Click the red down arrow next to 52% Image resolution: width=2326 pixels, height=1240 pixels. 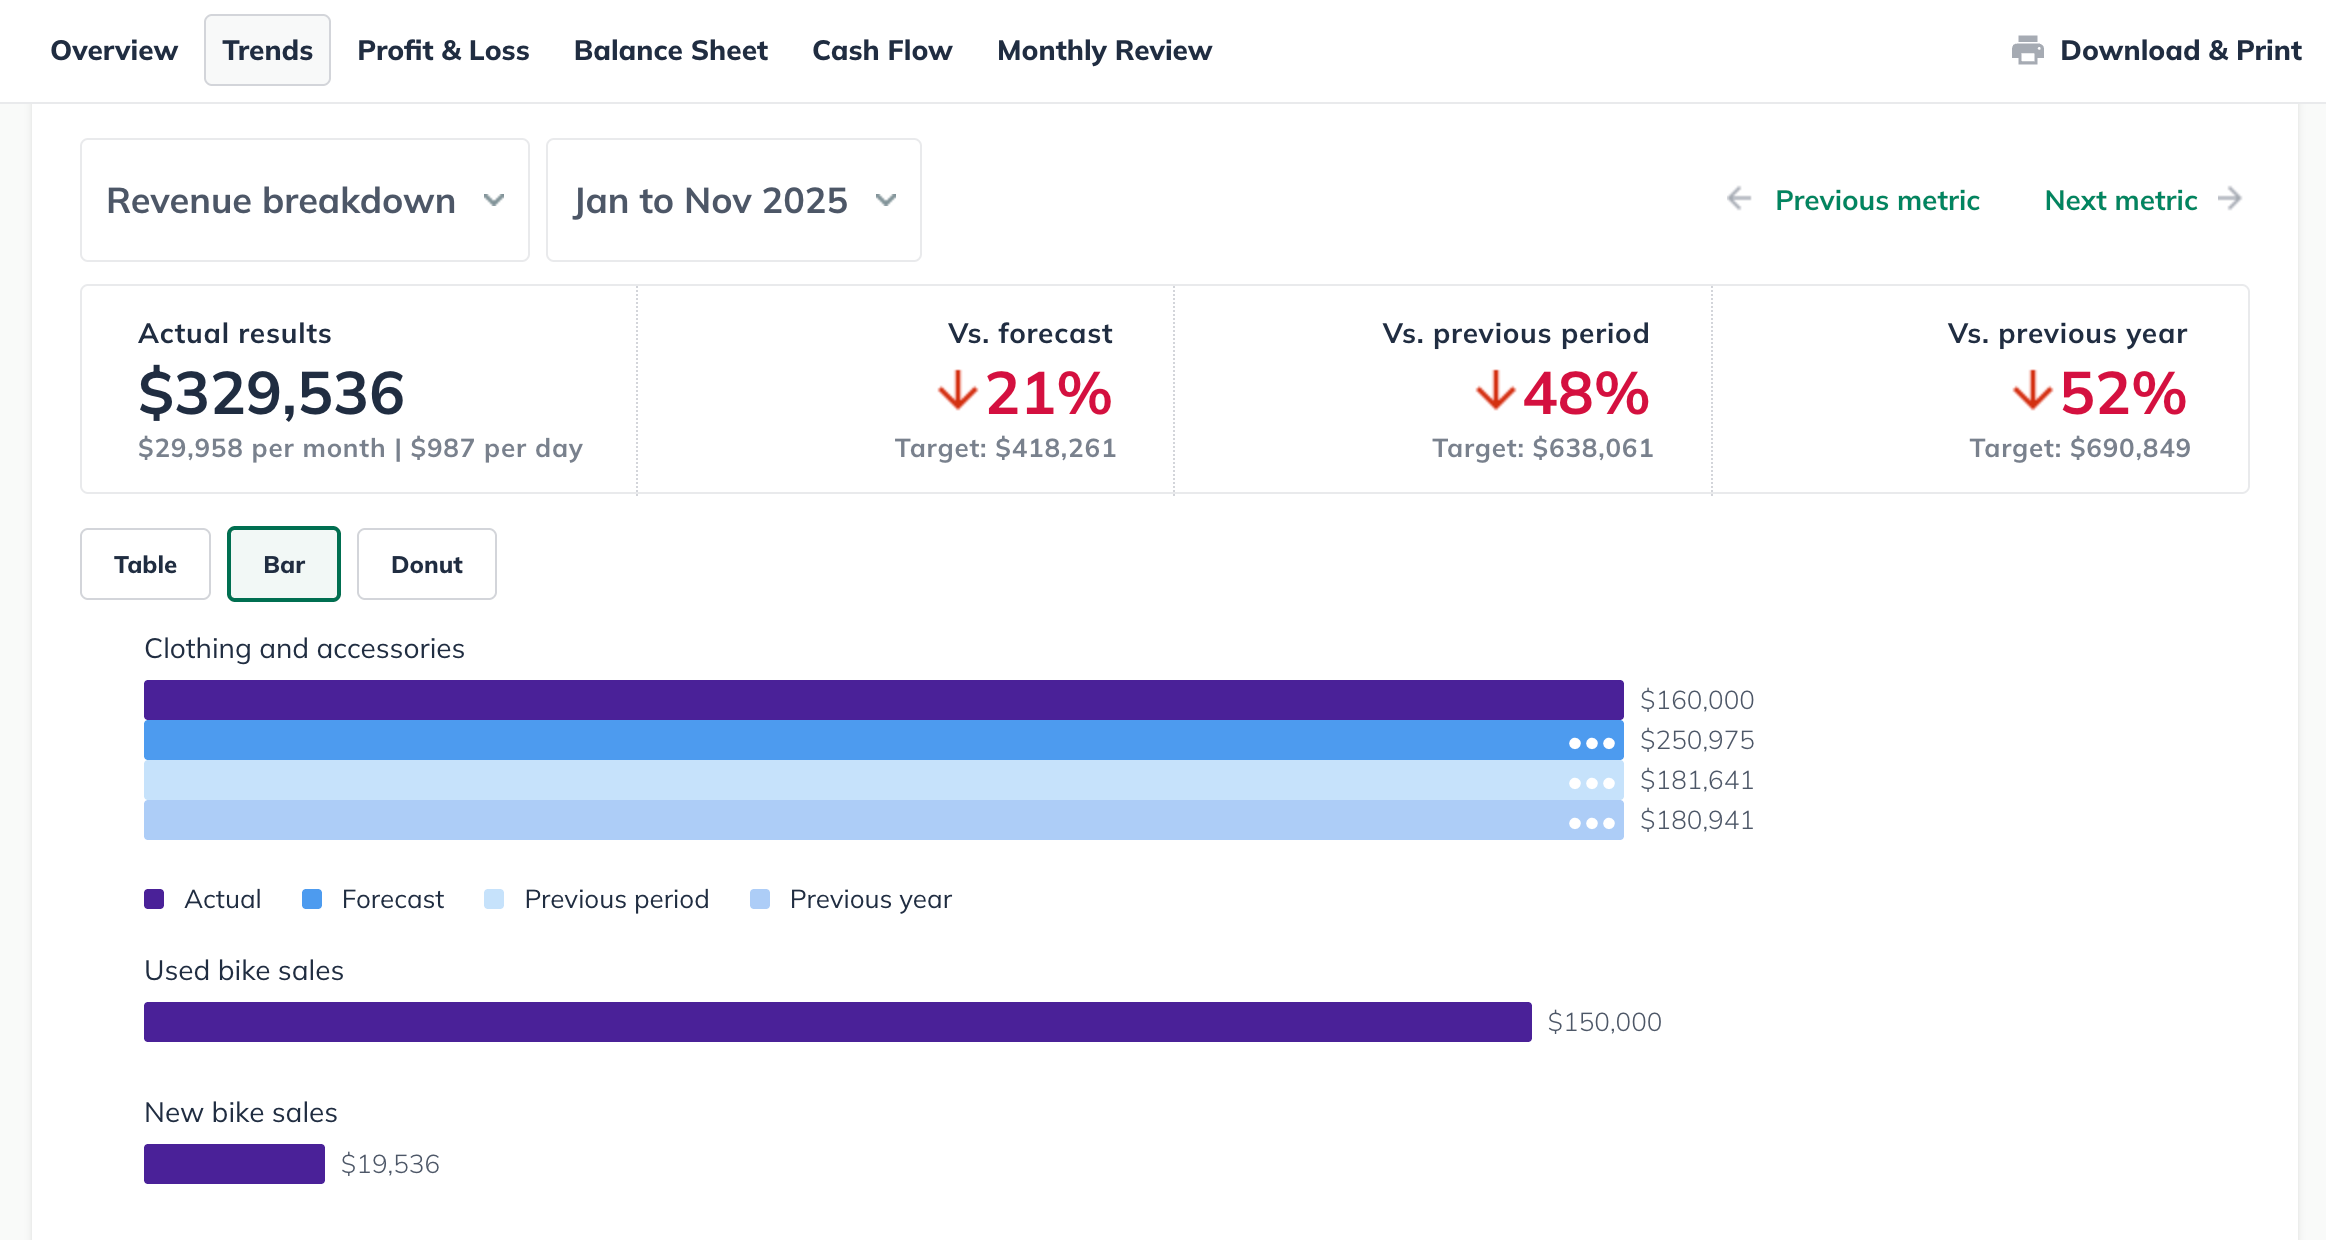[2033, 393]
